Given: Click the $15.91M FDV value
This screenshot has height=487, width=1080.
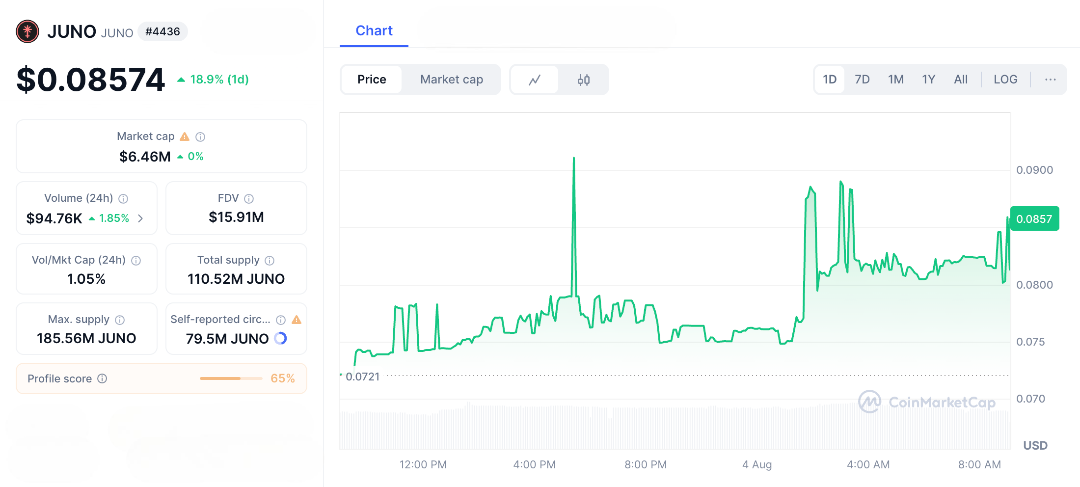Looking at the screenshot, I should [236, 218].
